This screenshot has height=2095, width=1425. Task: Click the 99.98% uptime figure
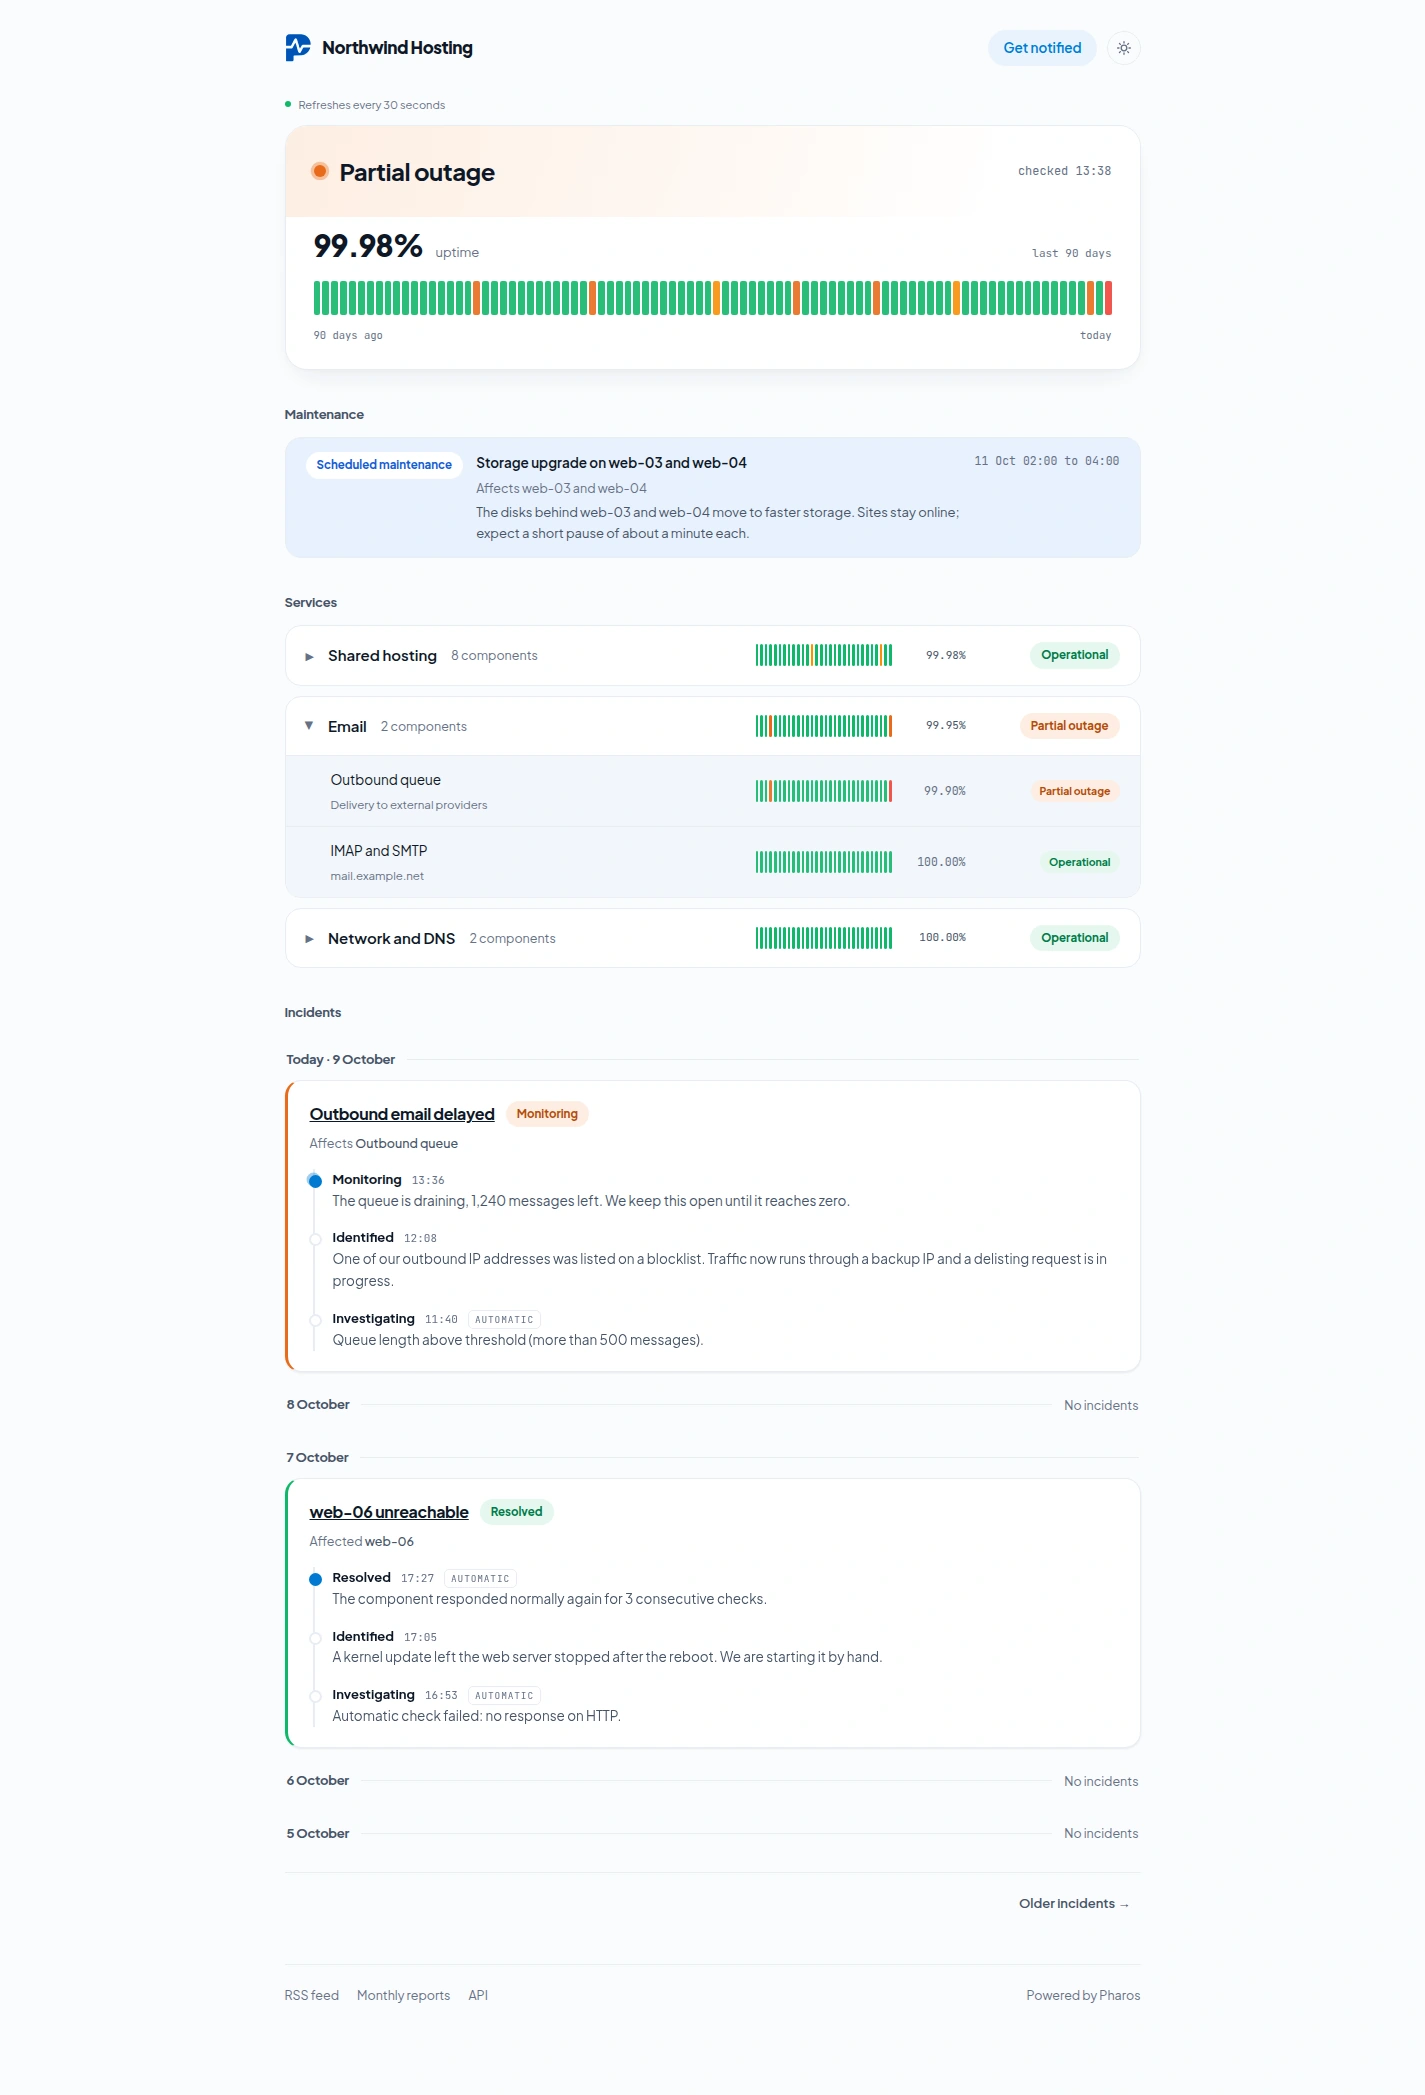coord(368,246)
